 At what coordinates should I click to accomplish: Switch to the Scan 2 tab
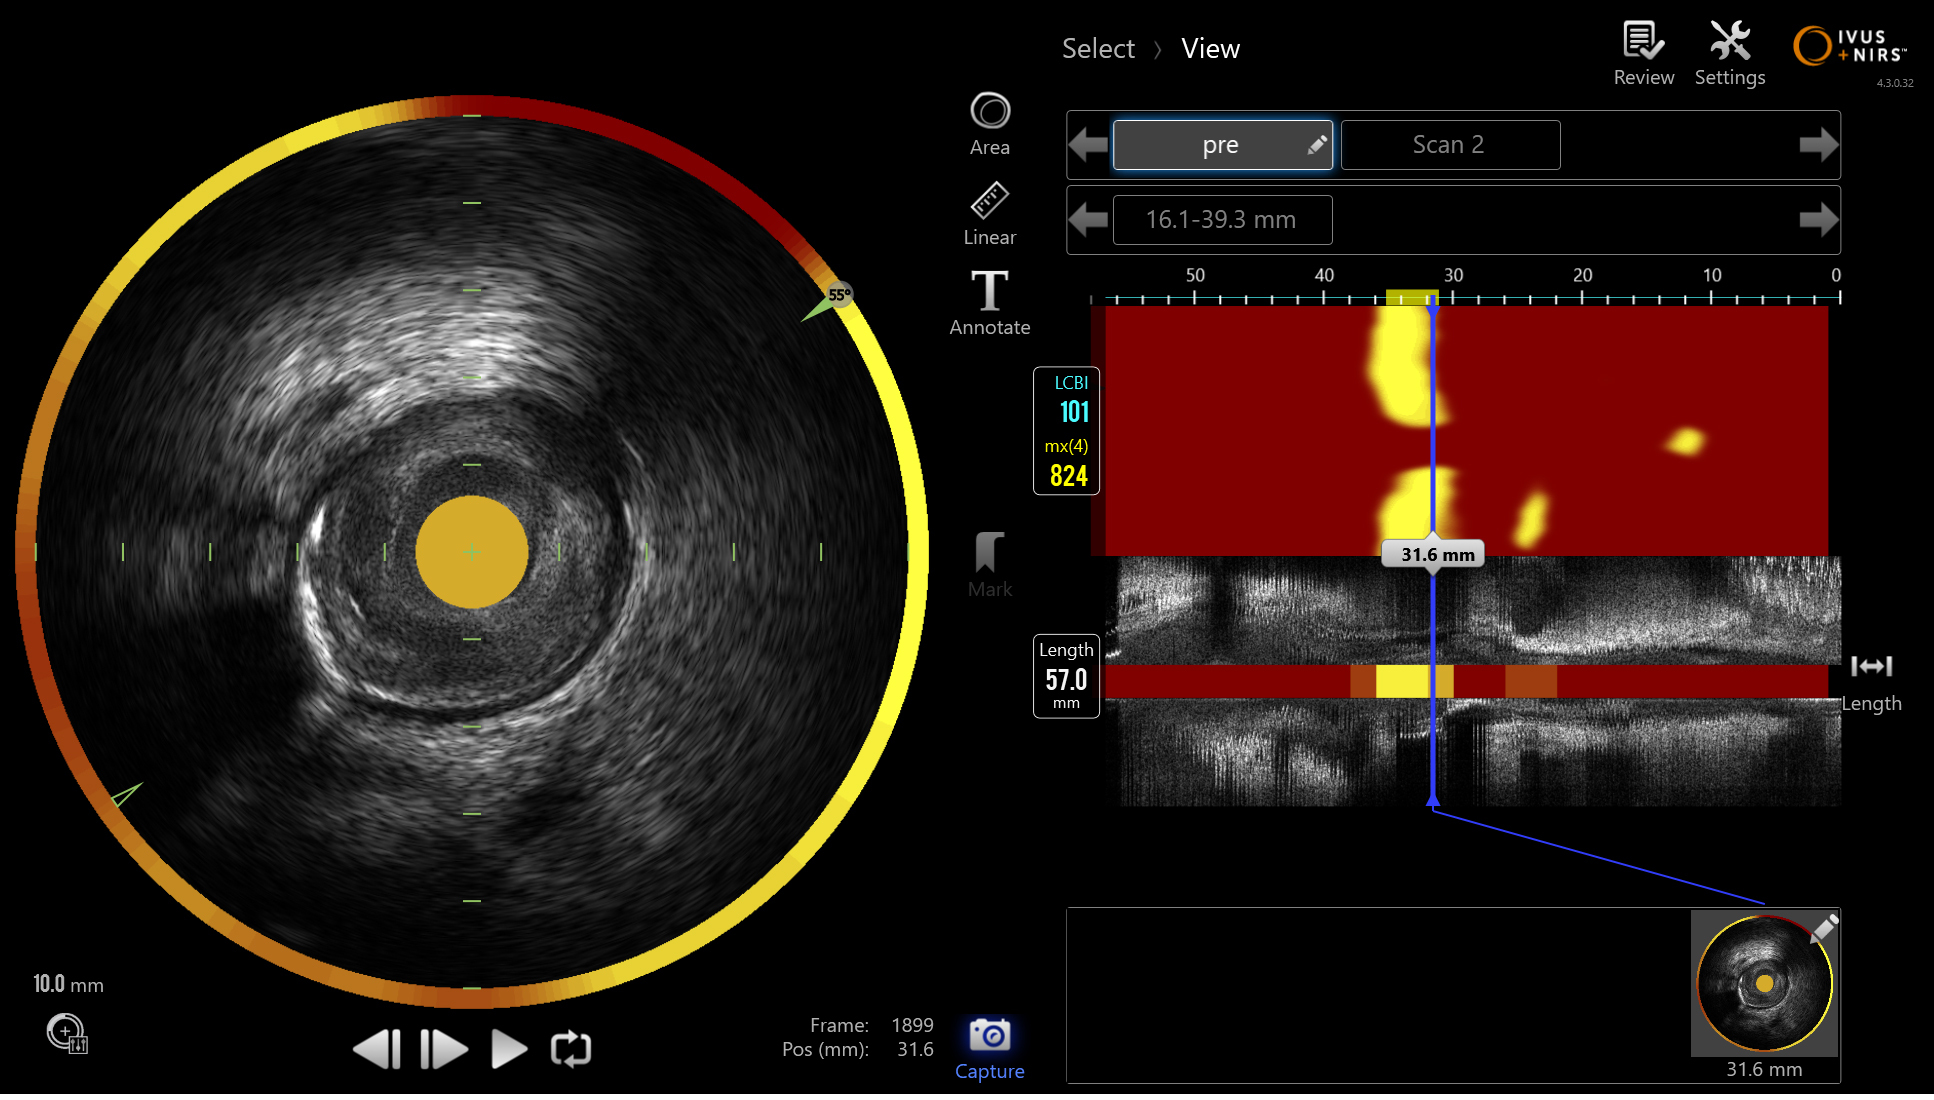(x=1449, y=145)
